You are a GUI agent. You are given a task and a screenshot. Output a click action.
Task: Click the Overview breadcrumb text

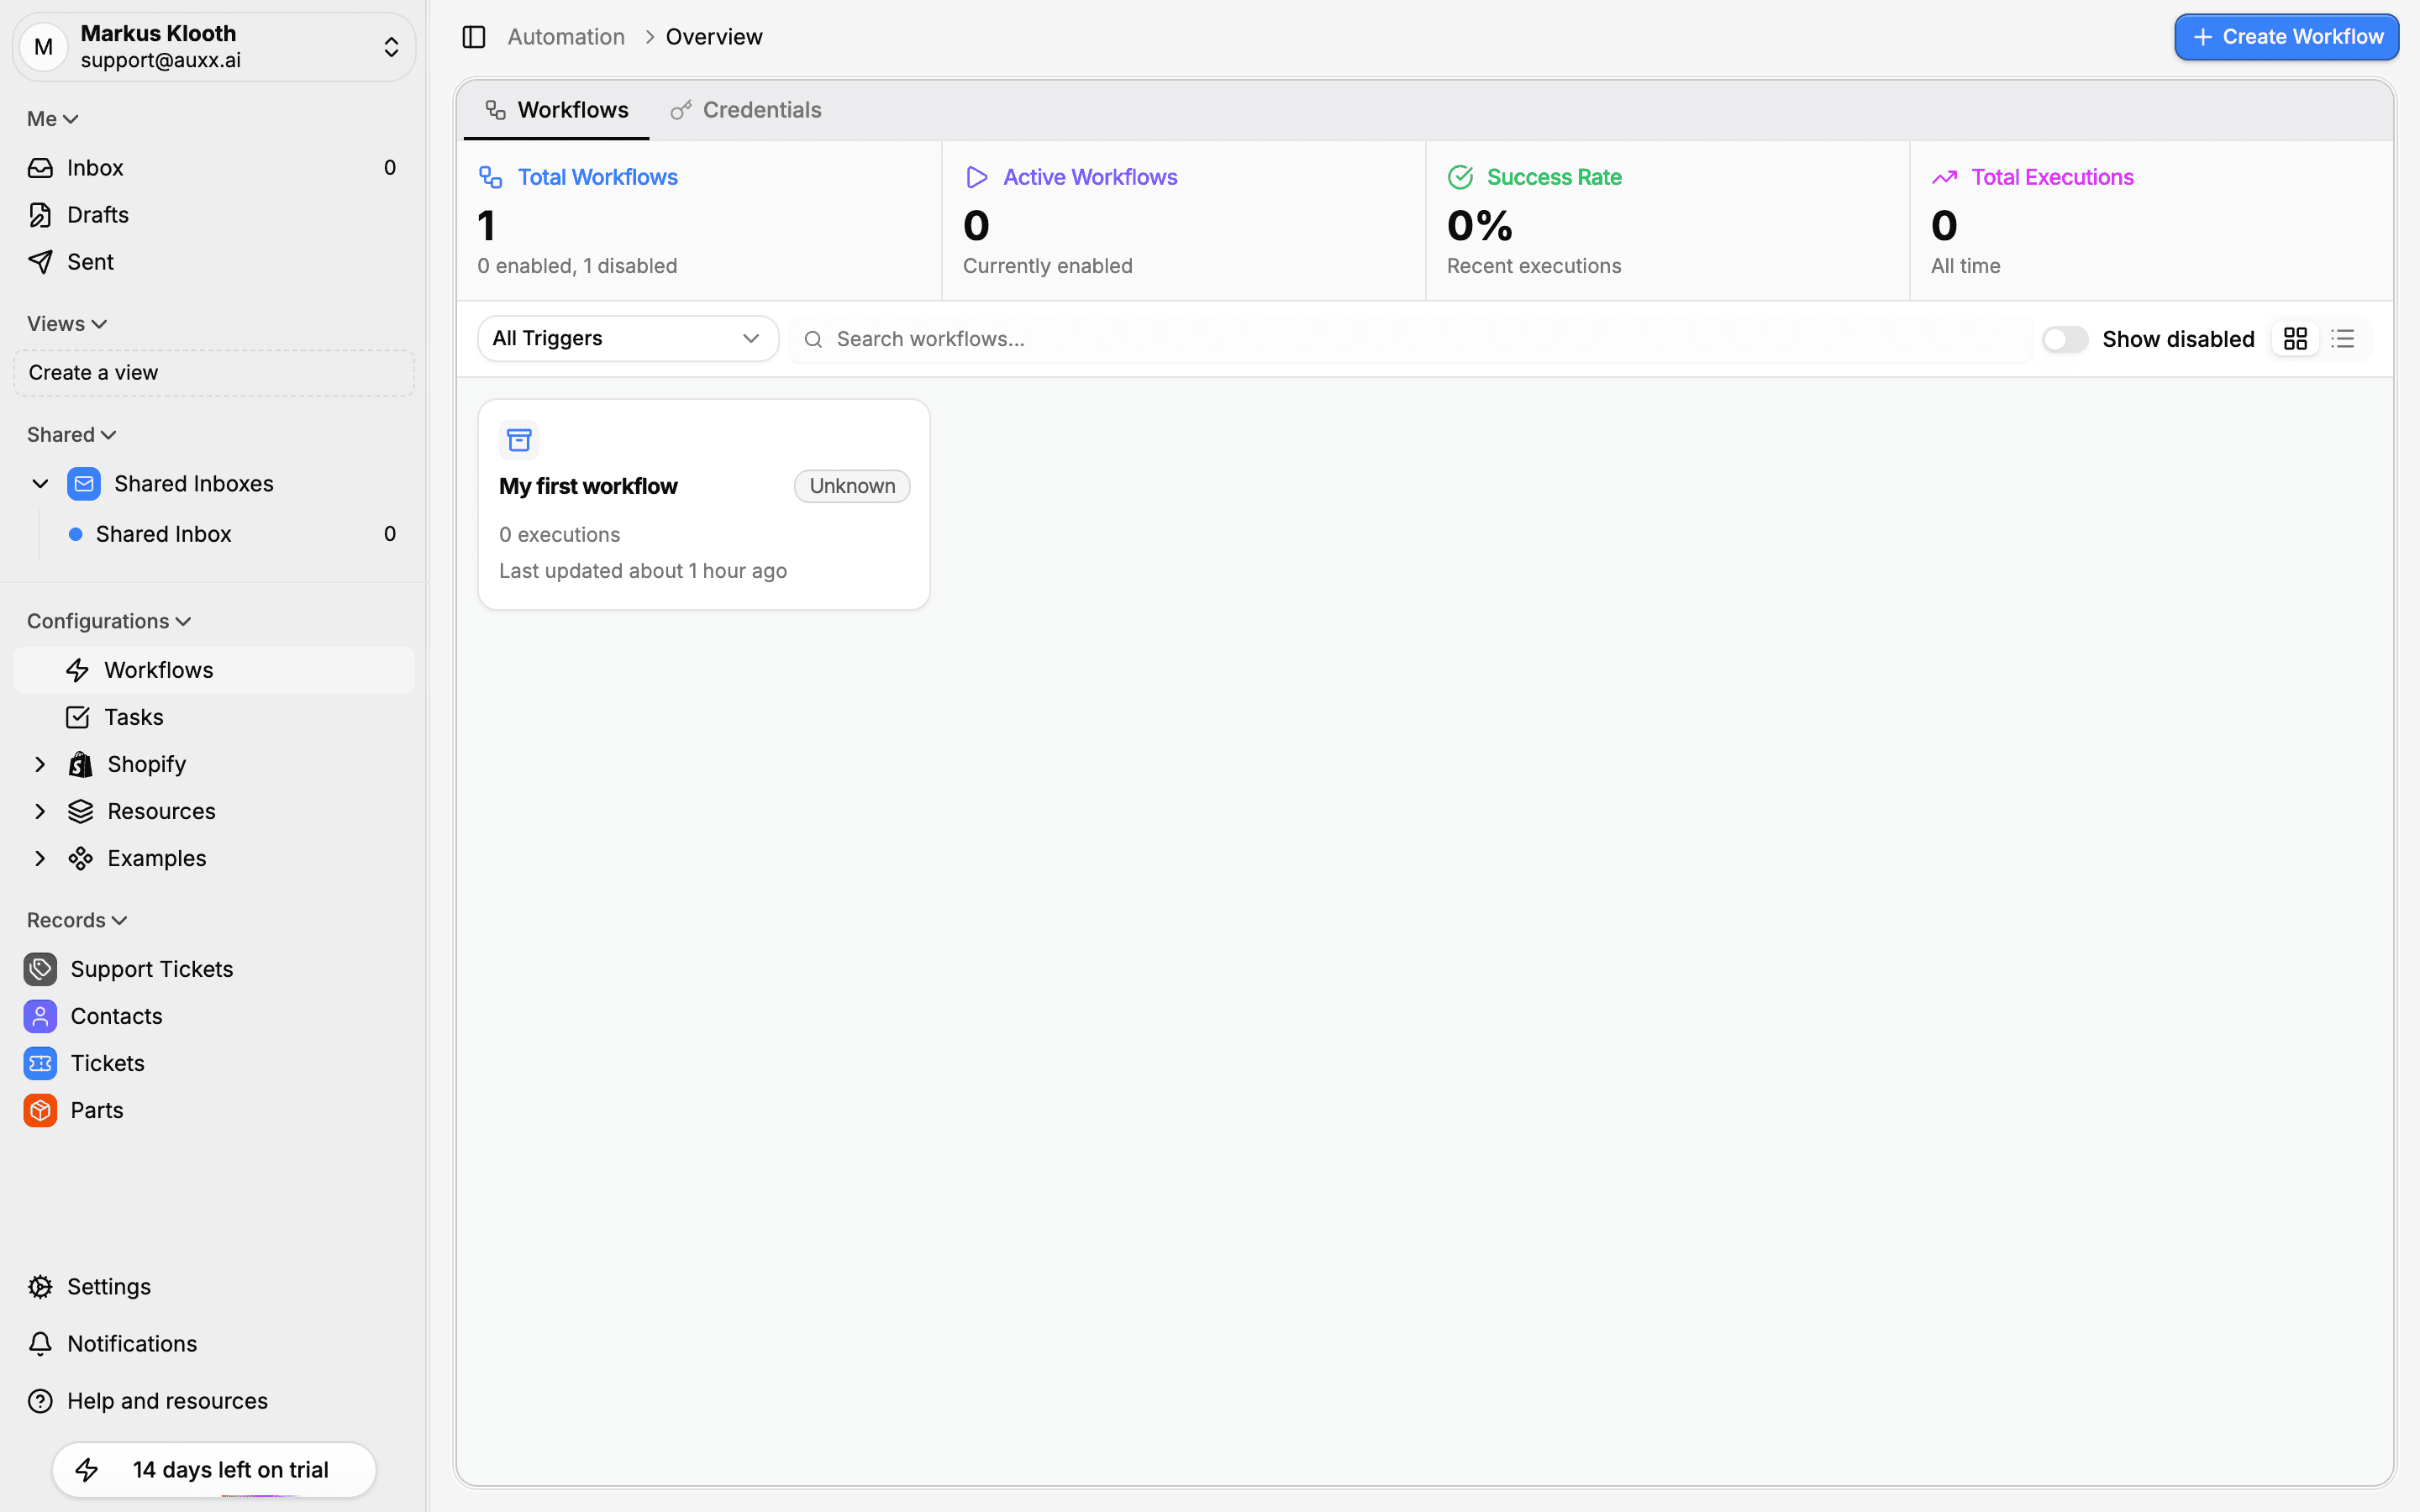[x=714, y=37]
